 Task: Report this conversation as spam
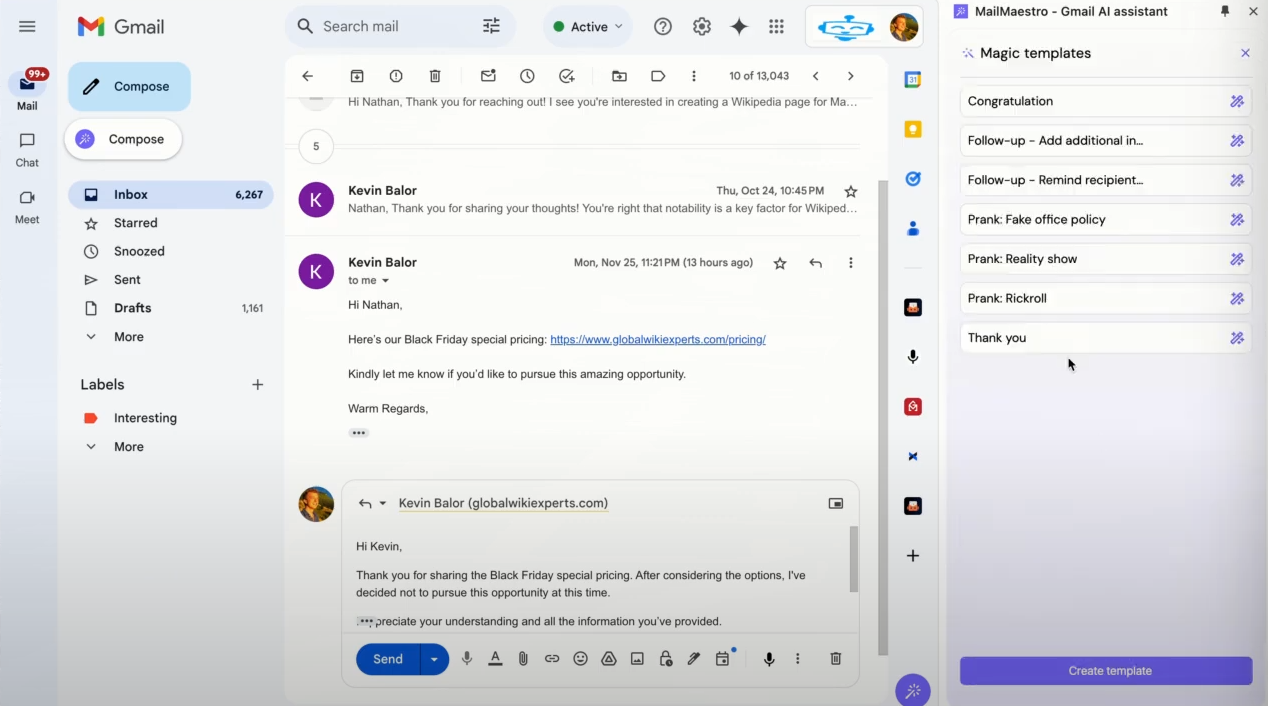(396, 76)
